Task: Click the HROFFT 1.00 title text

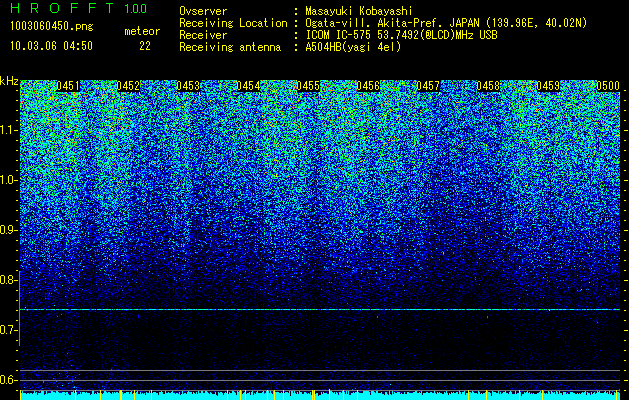Action: pyautogui.click(x=79, y=8)
